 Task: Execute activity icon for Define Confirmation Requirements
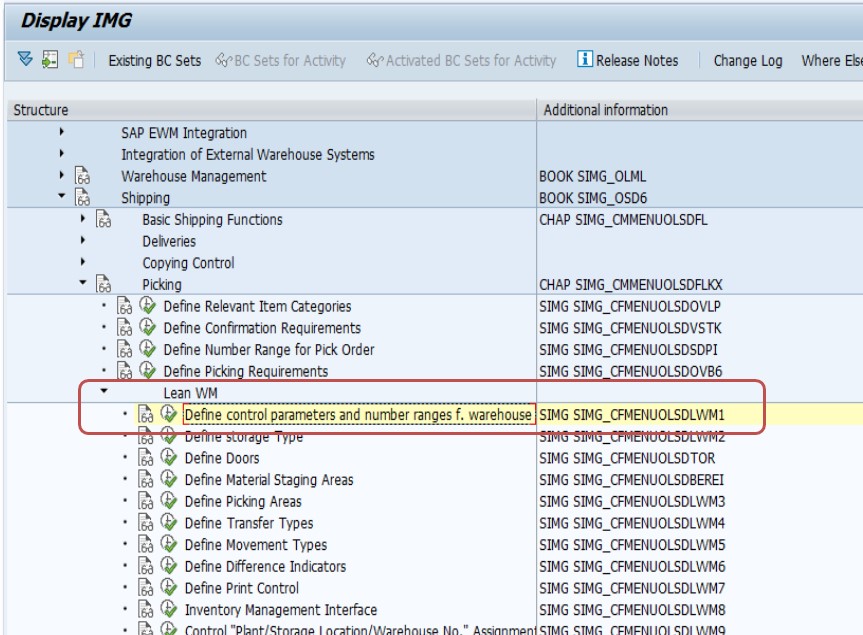[148, 327]
